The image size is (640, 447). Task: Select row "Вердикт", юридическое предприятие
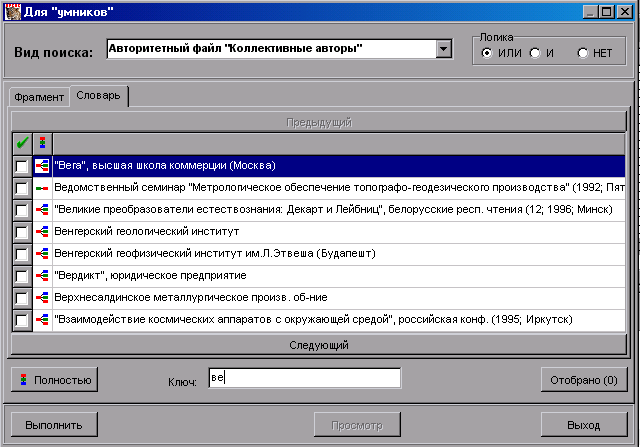pyautogui.click(x=339, y=276)
